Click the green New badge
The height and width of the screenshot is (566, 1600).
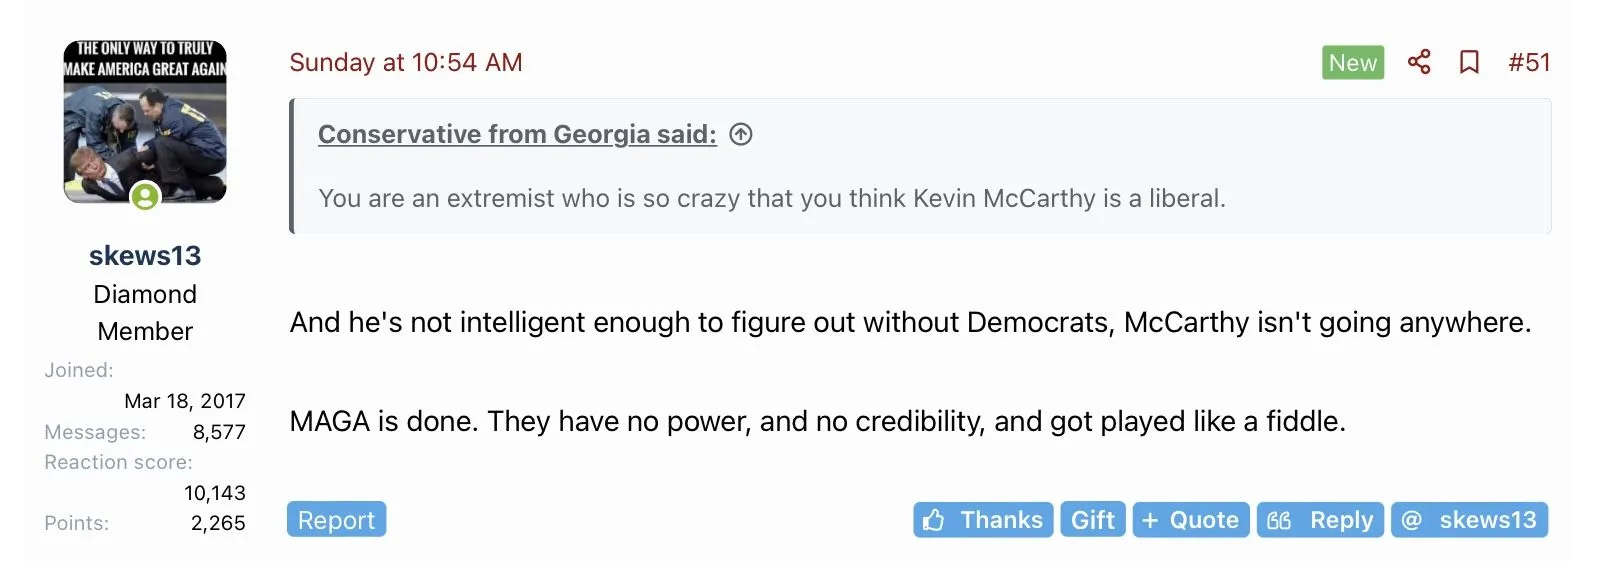1352,62
